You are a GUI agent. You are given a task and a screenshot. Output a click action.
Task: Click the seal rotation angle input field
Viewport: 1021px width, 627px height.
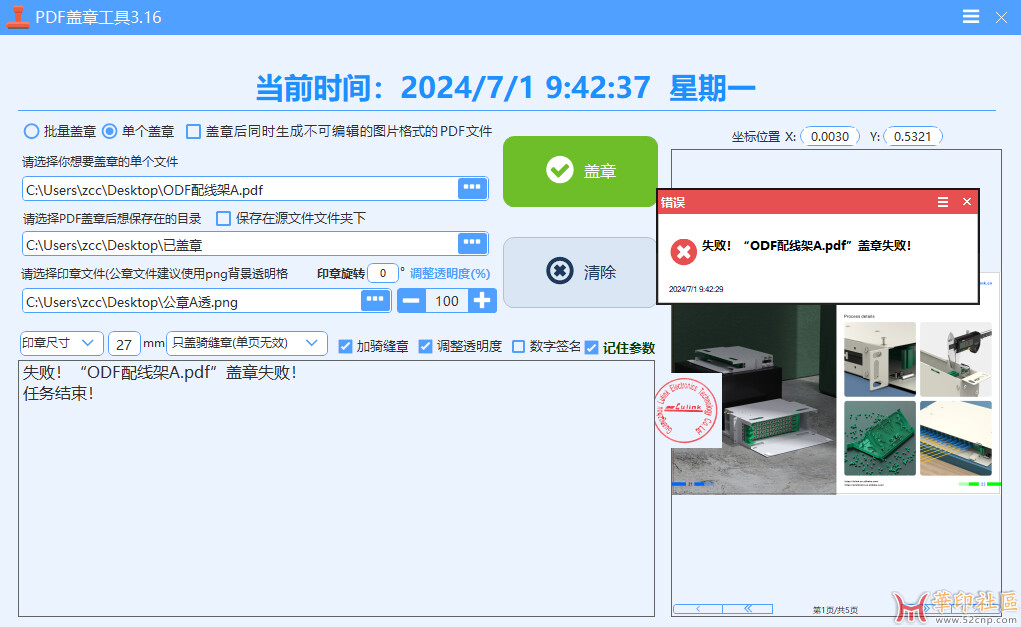pyautogui.click(x=381, y=273)
